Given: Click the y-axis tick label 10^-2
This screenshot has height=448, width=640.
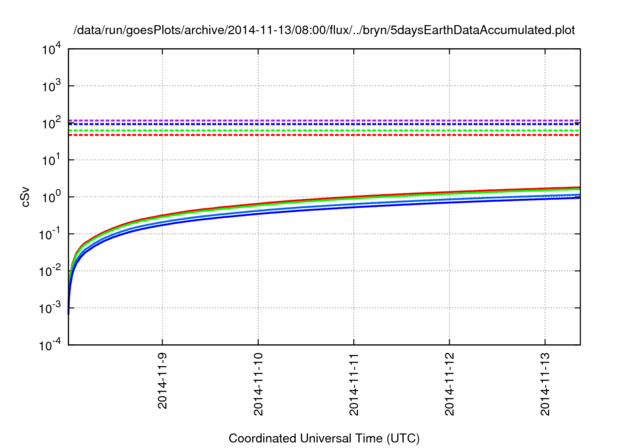Looking at the screenshot, I should [x=47, y=270].
